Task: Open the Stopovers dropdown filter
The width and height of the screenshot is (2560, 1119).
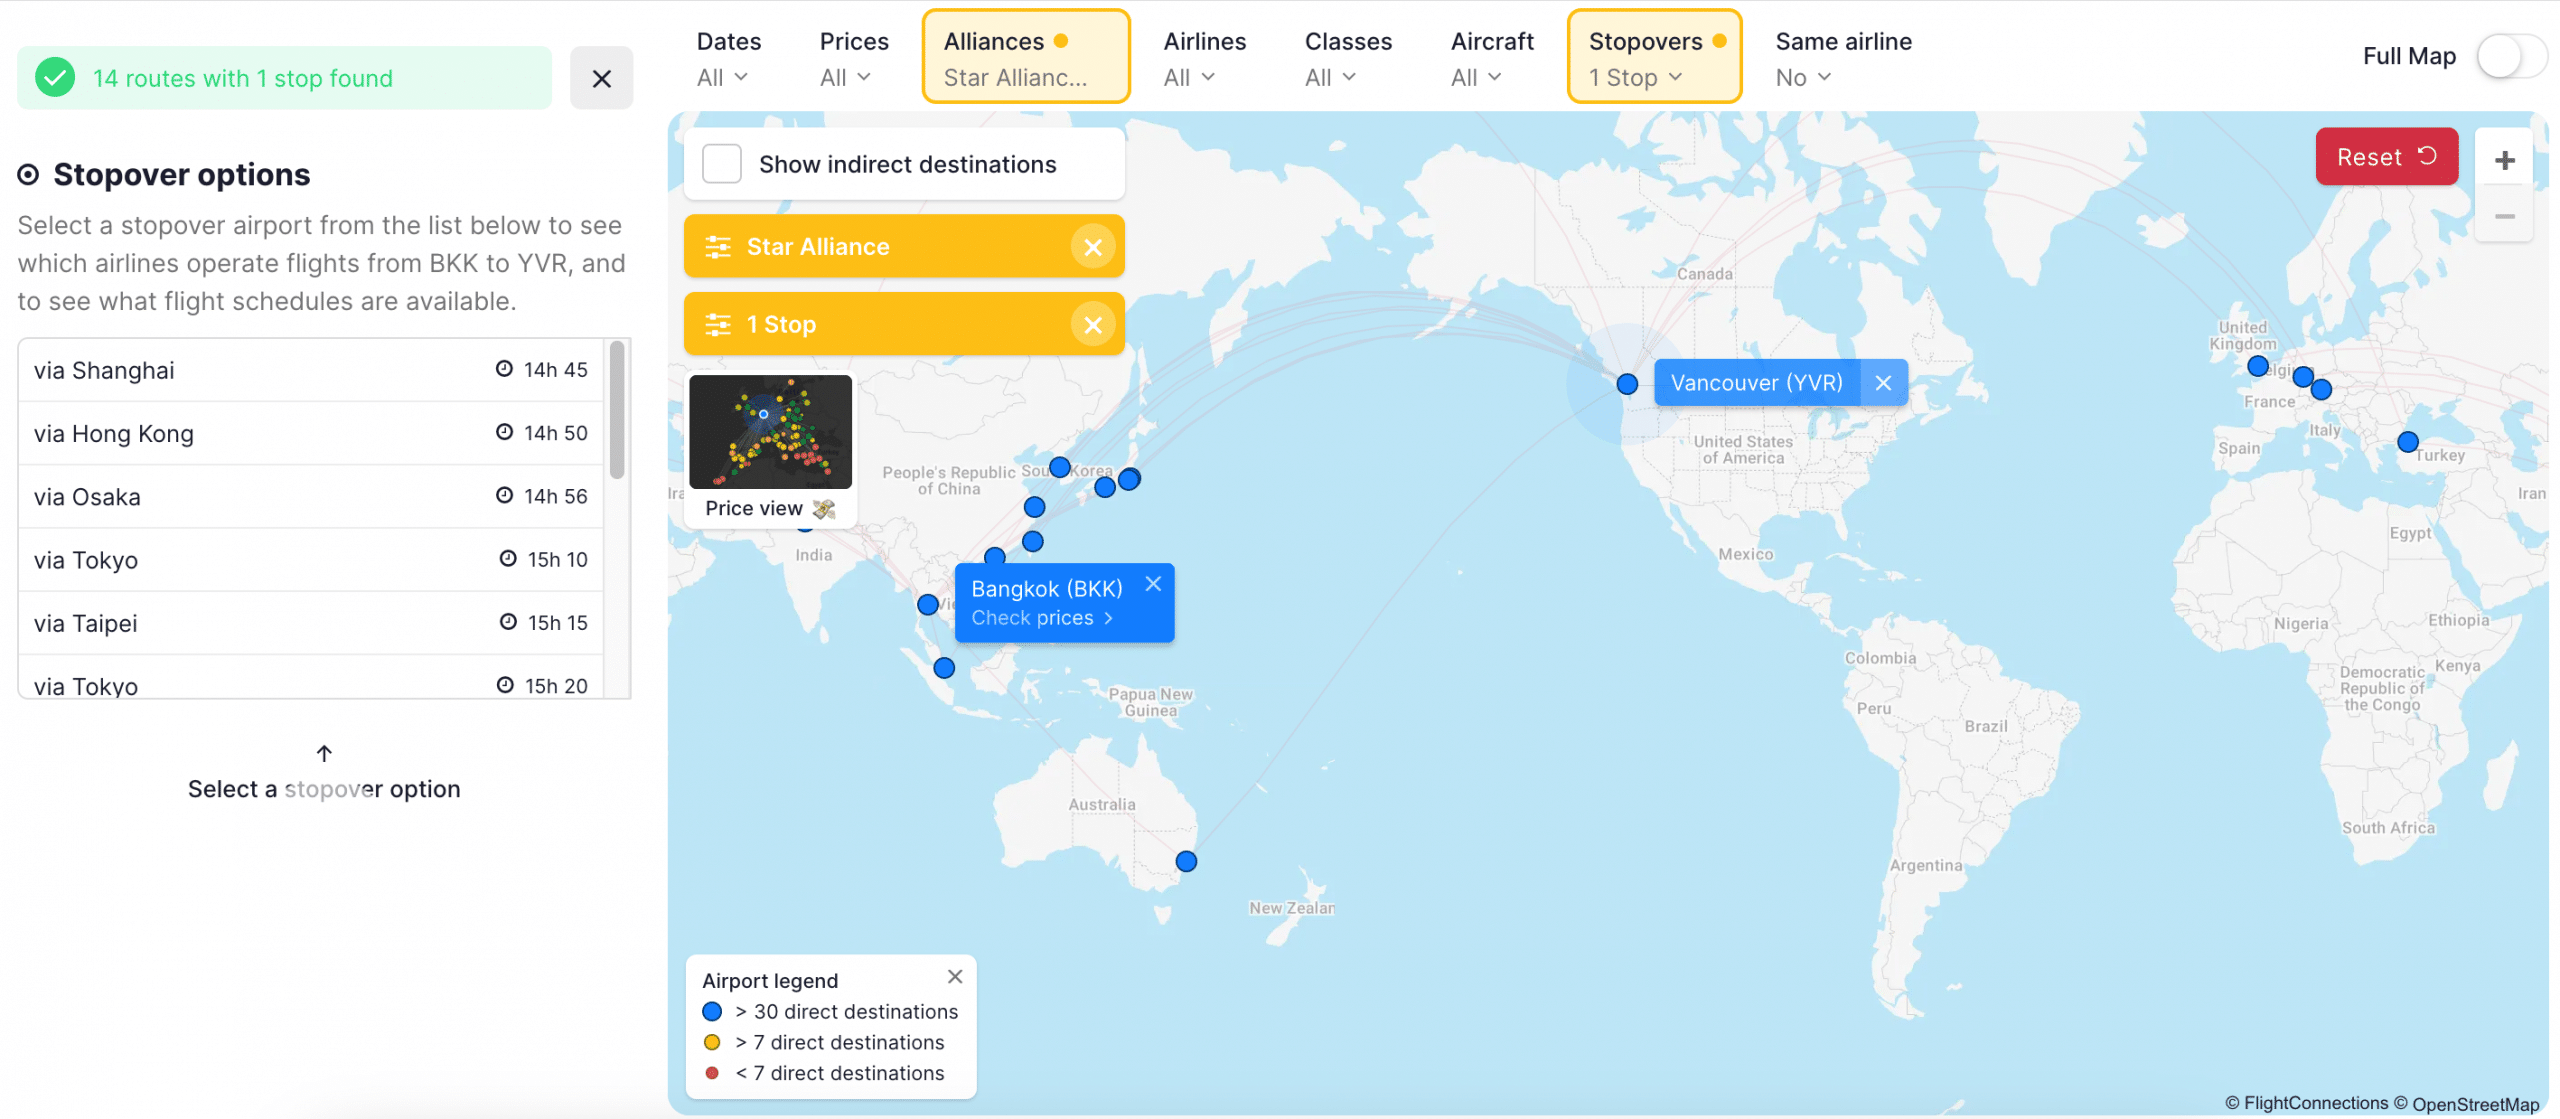Action: coord(1654,58)
